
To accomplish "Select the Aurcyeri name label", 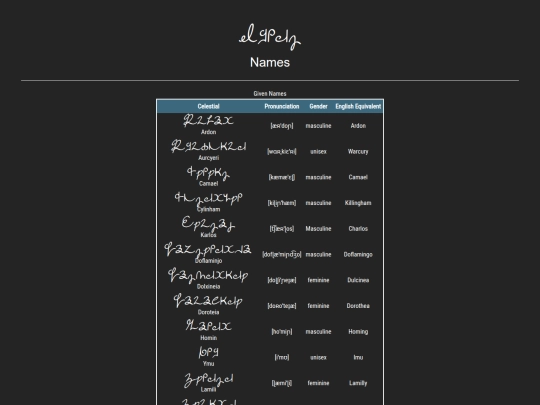I will [208, 158].
